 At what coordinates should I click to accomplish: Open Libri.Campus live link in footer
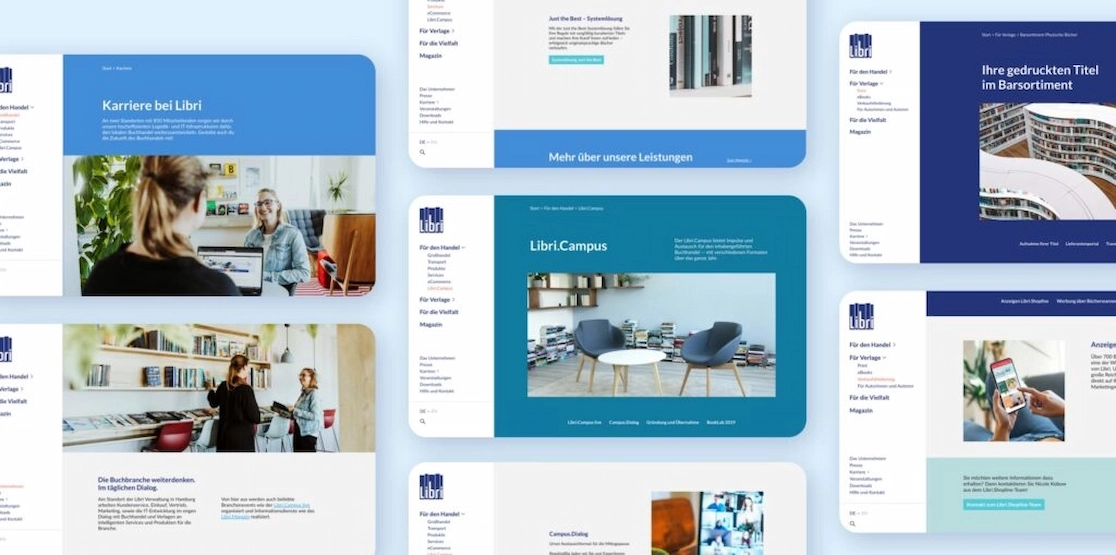click(584, 423)
